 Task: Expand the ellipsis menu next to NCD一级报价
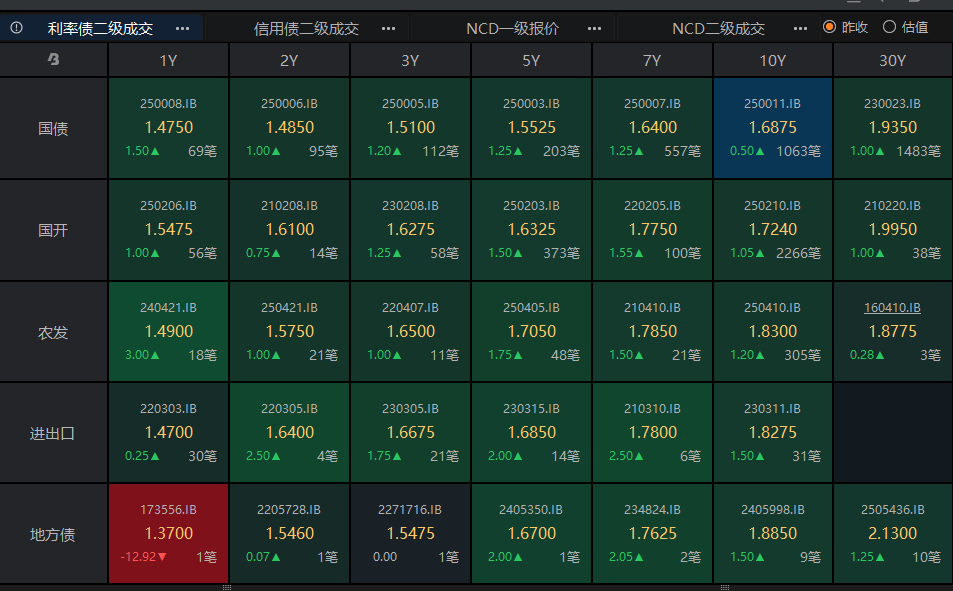(x=594, y=28)
